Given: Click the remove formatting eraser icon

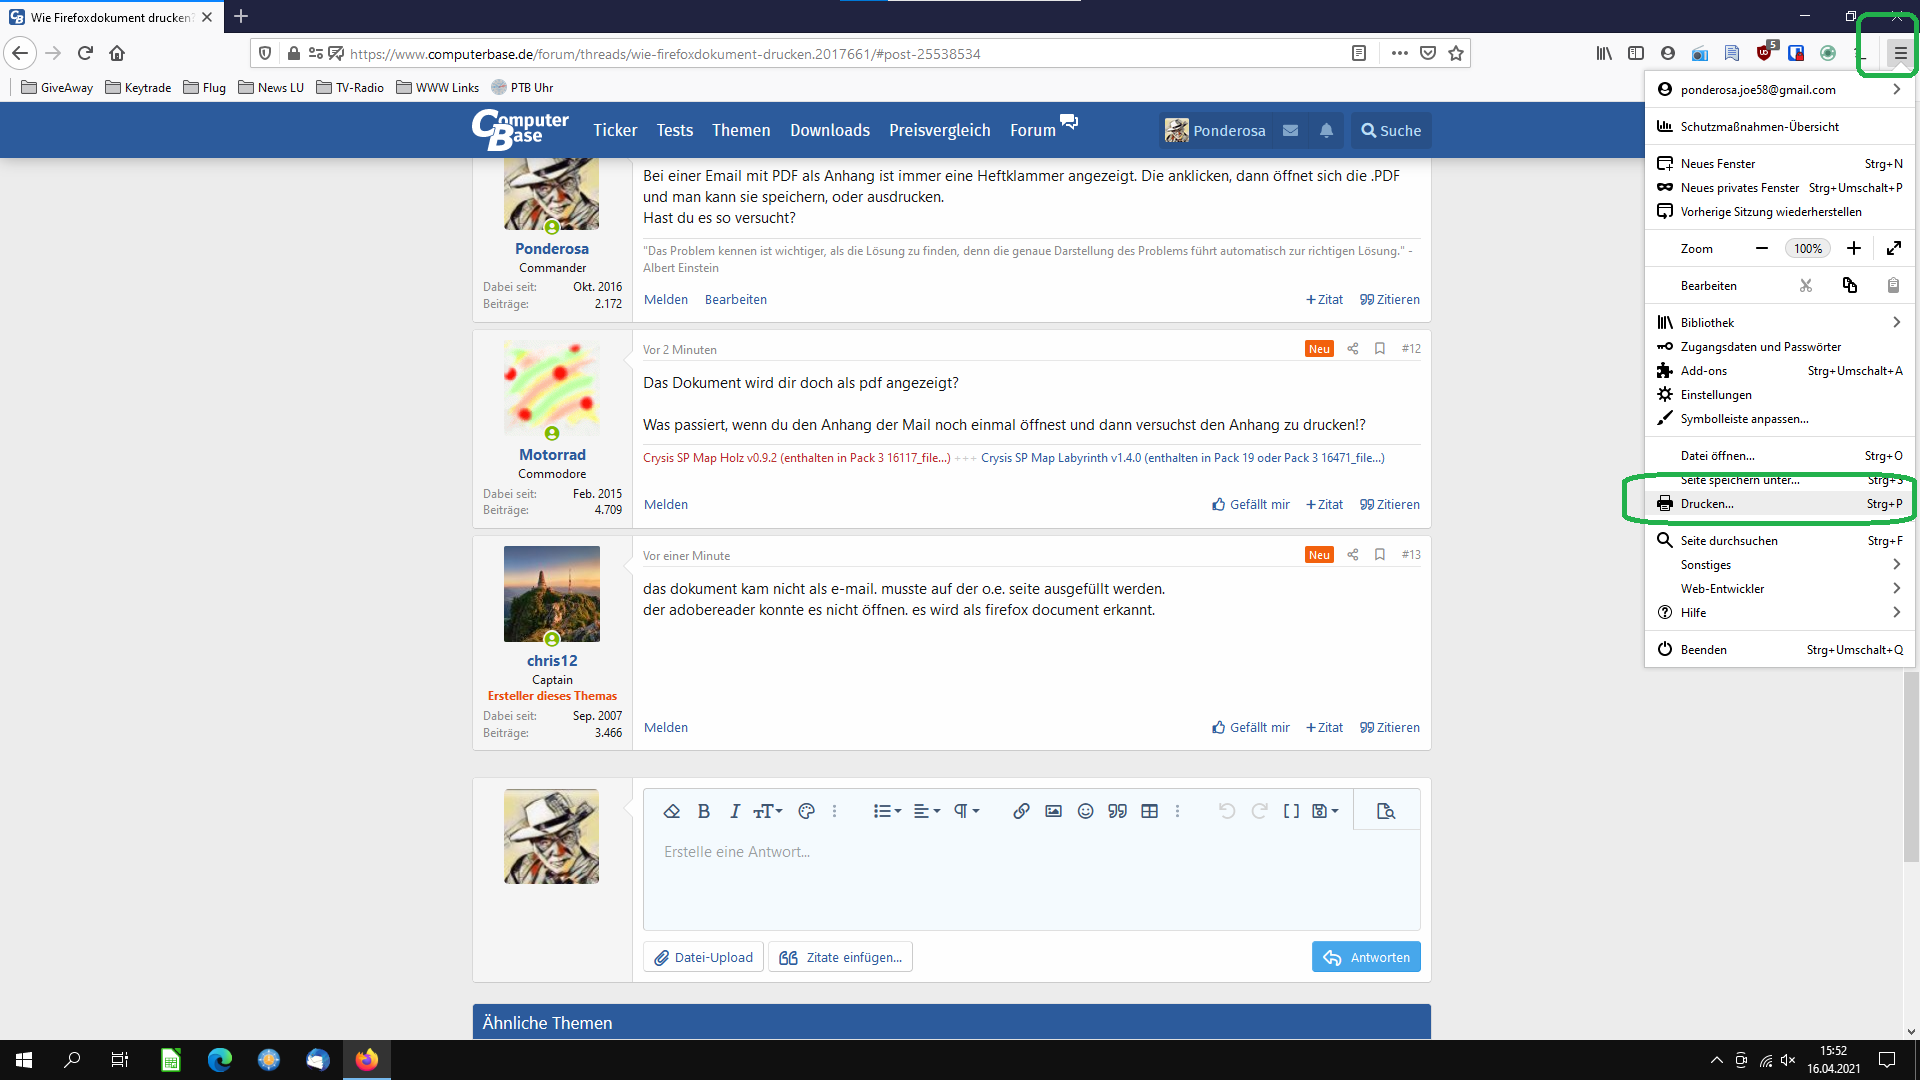Looking at the screenshot, I should coord(672,811).
